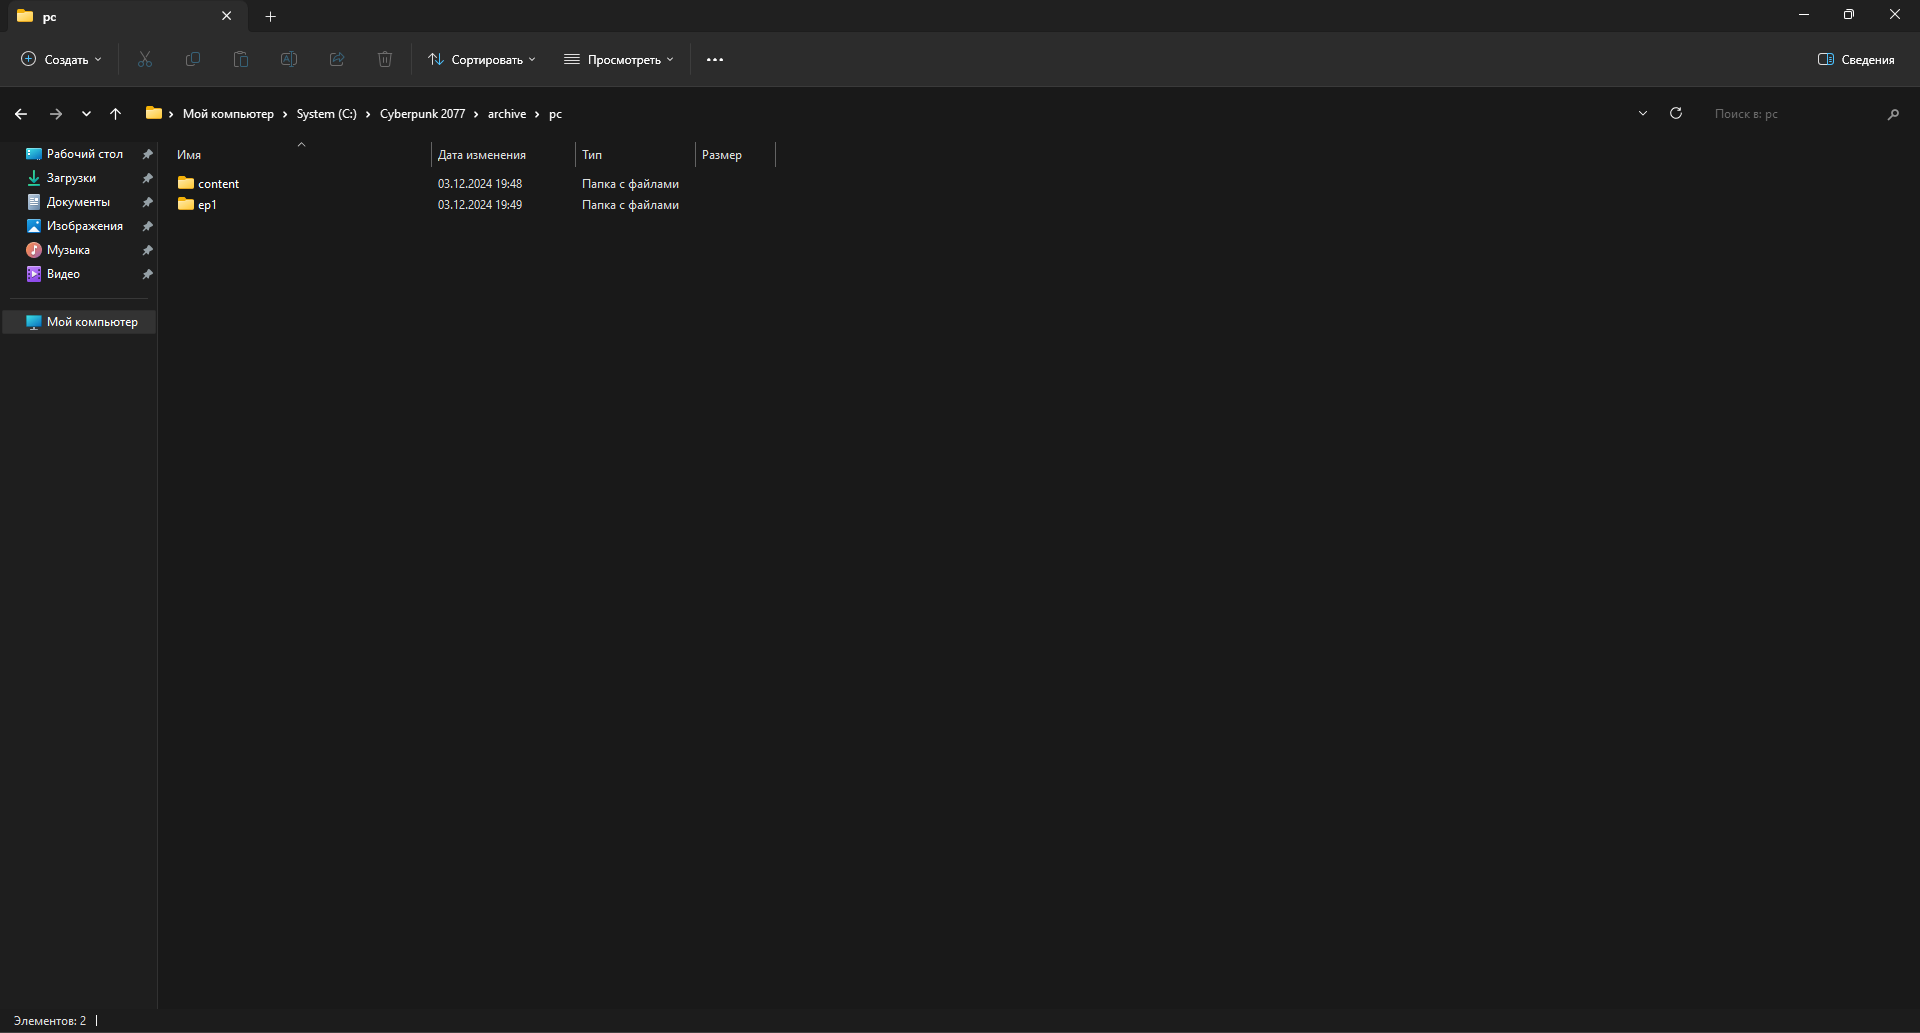Image resolution: width=1920 pixels, height=1033 pixels.
Task: Click Cyberpunk 2077 in the breadcrumb path
Action: (422, 114)
